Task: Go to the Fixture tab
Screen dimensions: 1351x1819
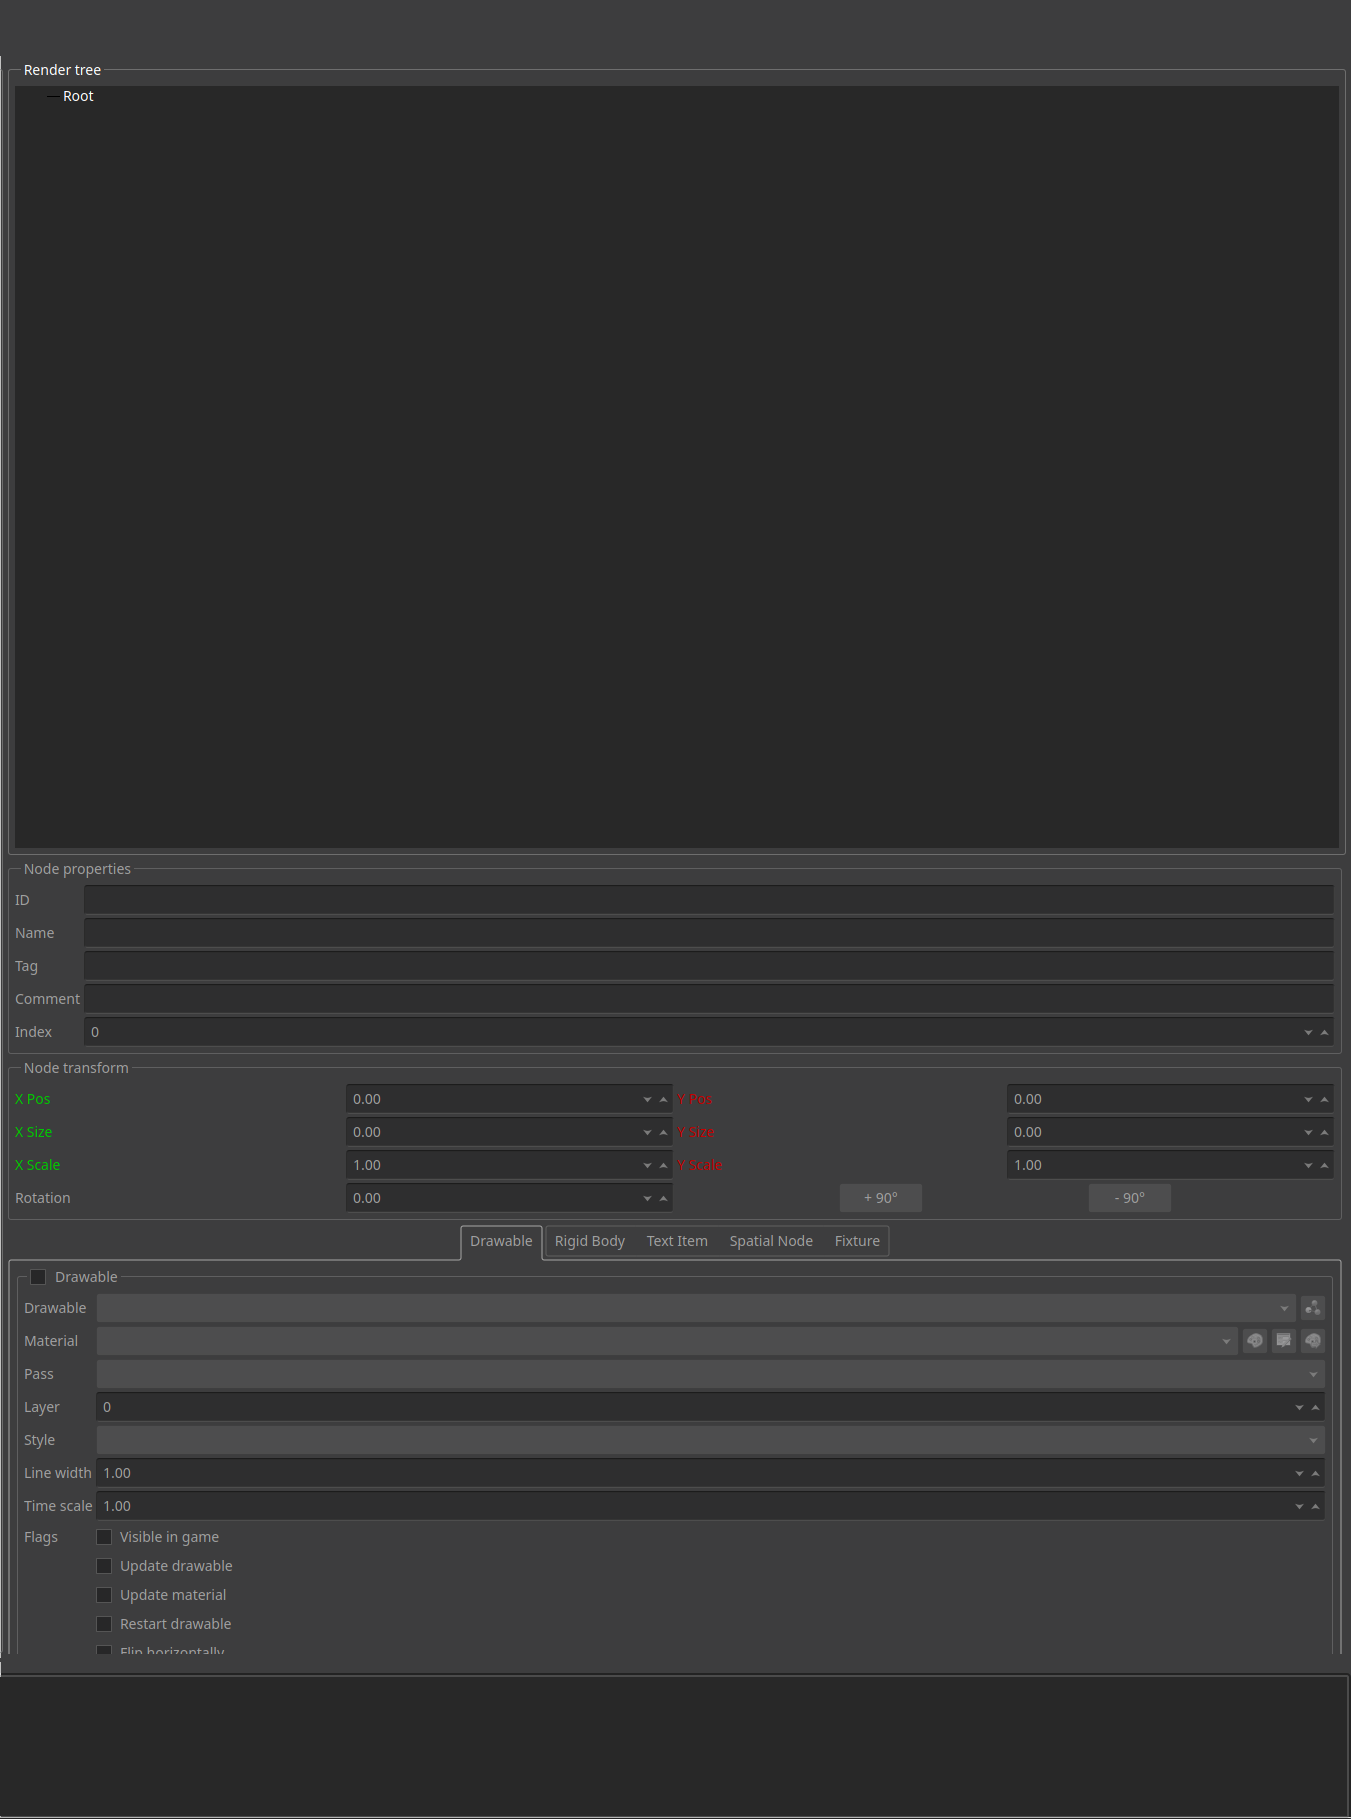Action: point(857,1241)
